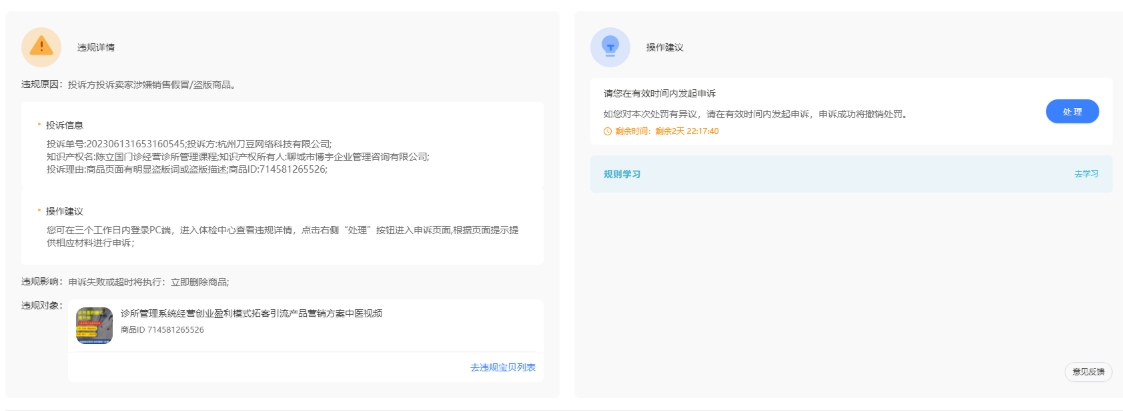Click the blue lightbulb suggestion icon

(x=610, y=46)
